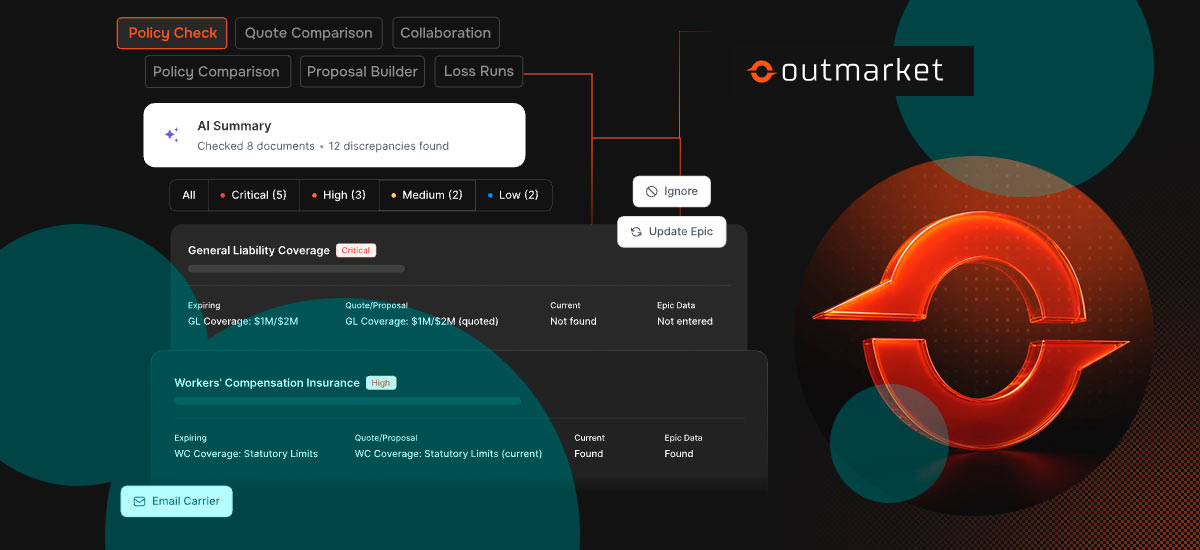The width and height of the screenshot is (1200, 550).
Task: Open the Policy Comparison tab
Action: click(x=216, y=72)
